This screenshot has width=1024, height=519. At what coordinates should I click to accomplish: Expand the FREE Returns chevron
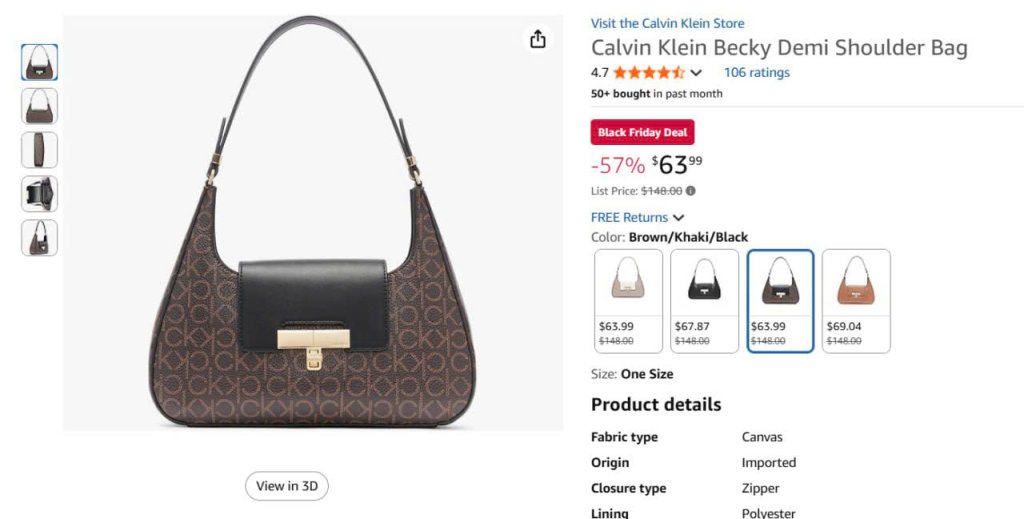[679, 218]
